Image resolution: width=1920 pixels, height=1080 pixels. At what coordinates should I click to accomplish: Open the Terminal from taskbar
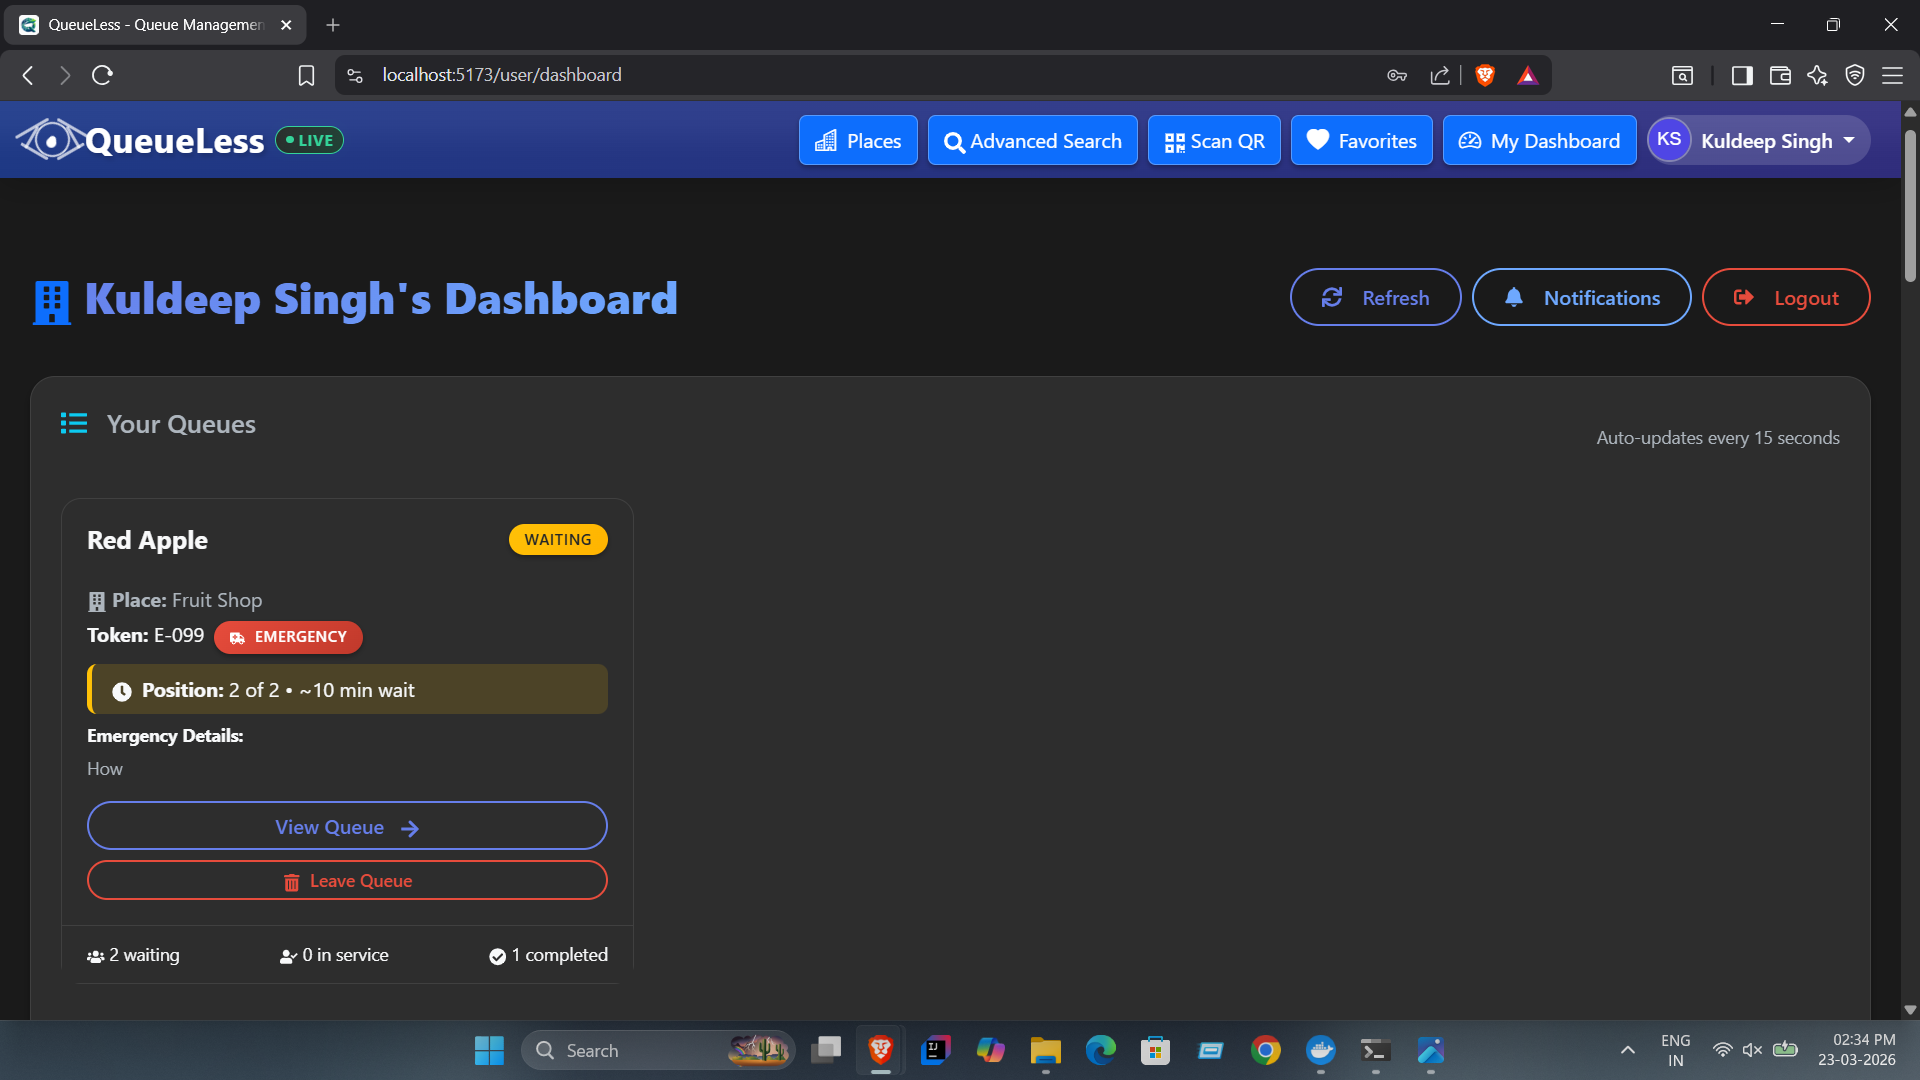[1376, 1050]
